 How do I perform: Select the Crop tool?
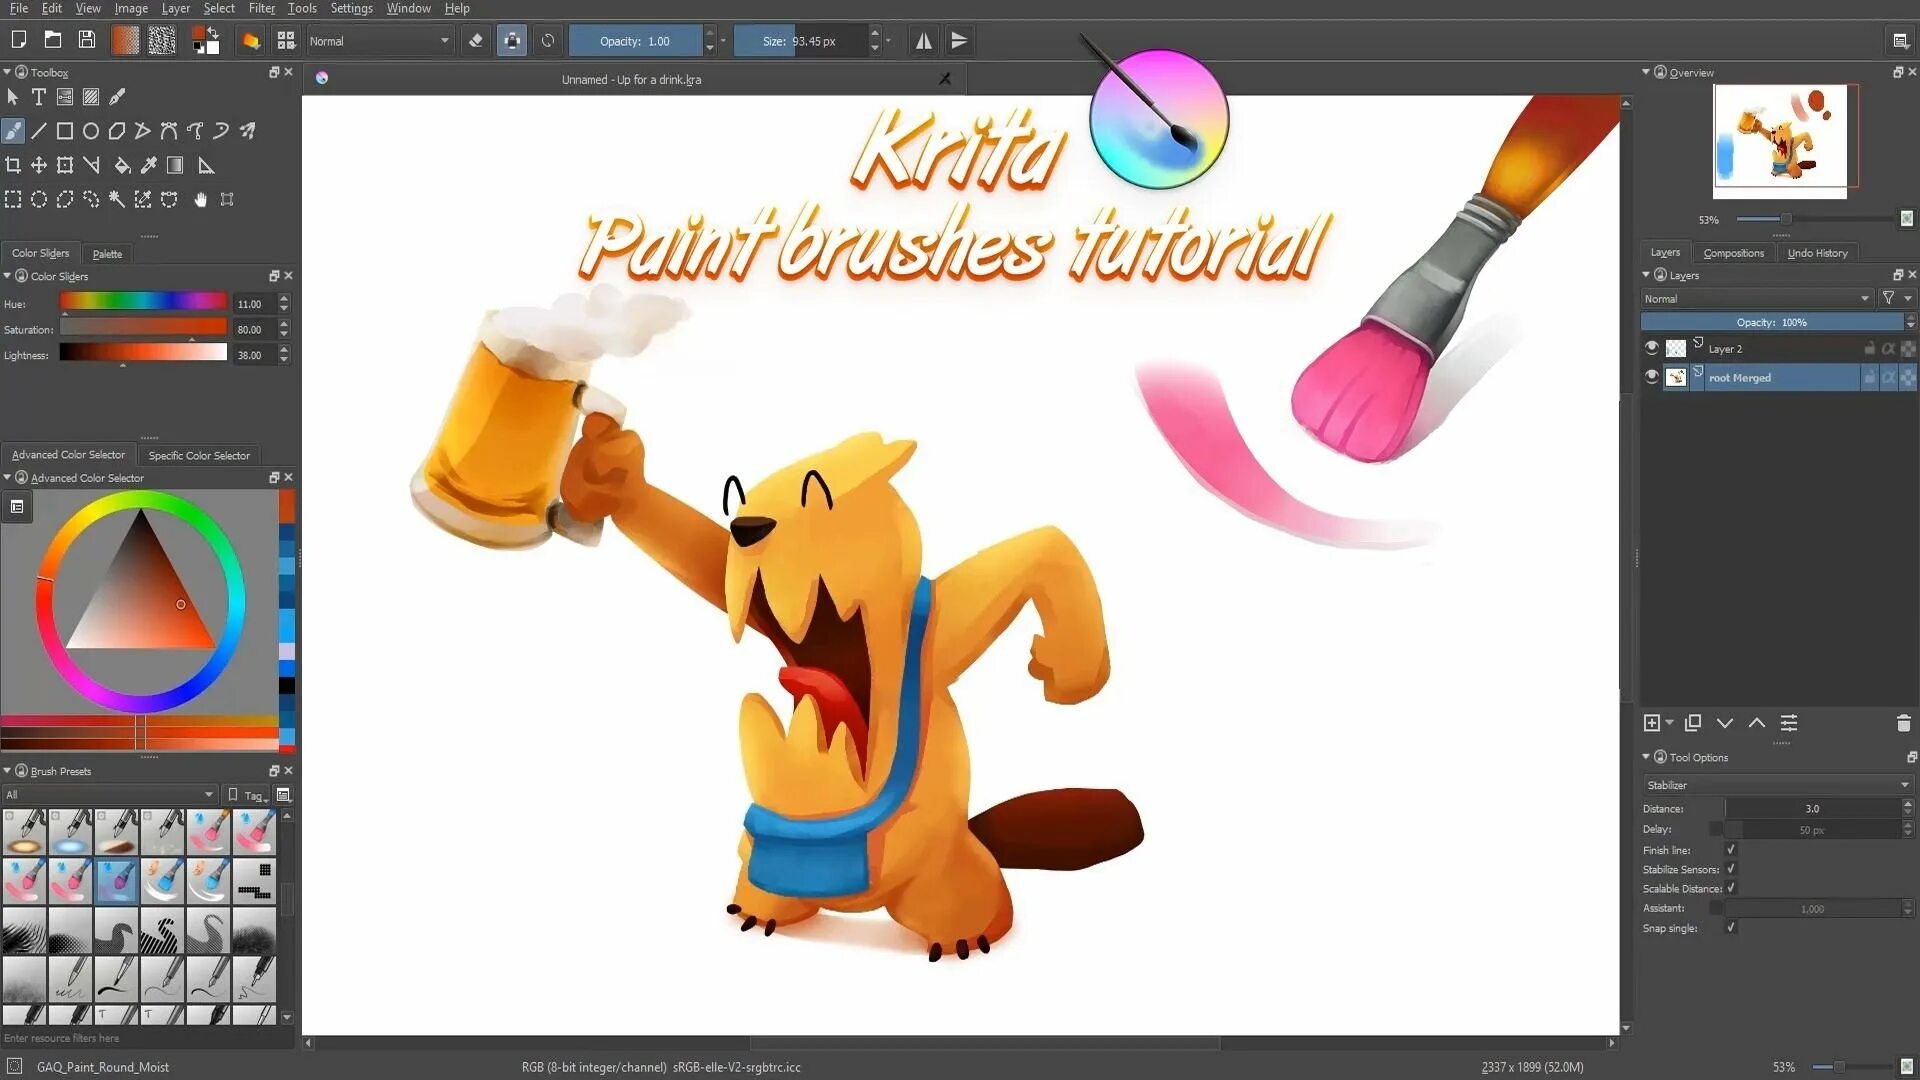pyautogui.click(x=13, y=165)
